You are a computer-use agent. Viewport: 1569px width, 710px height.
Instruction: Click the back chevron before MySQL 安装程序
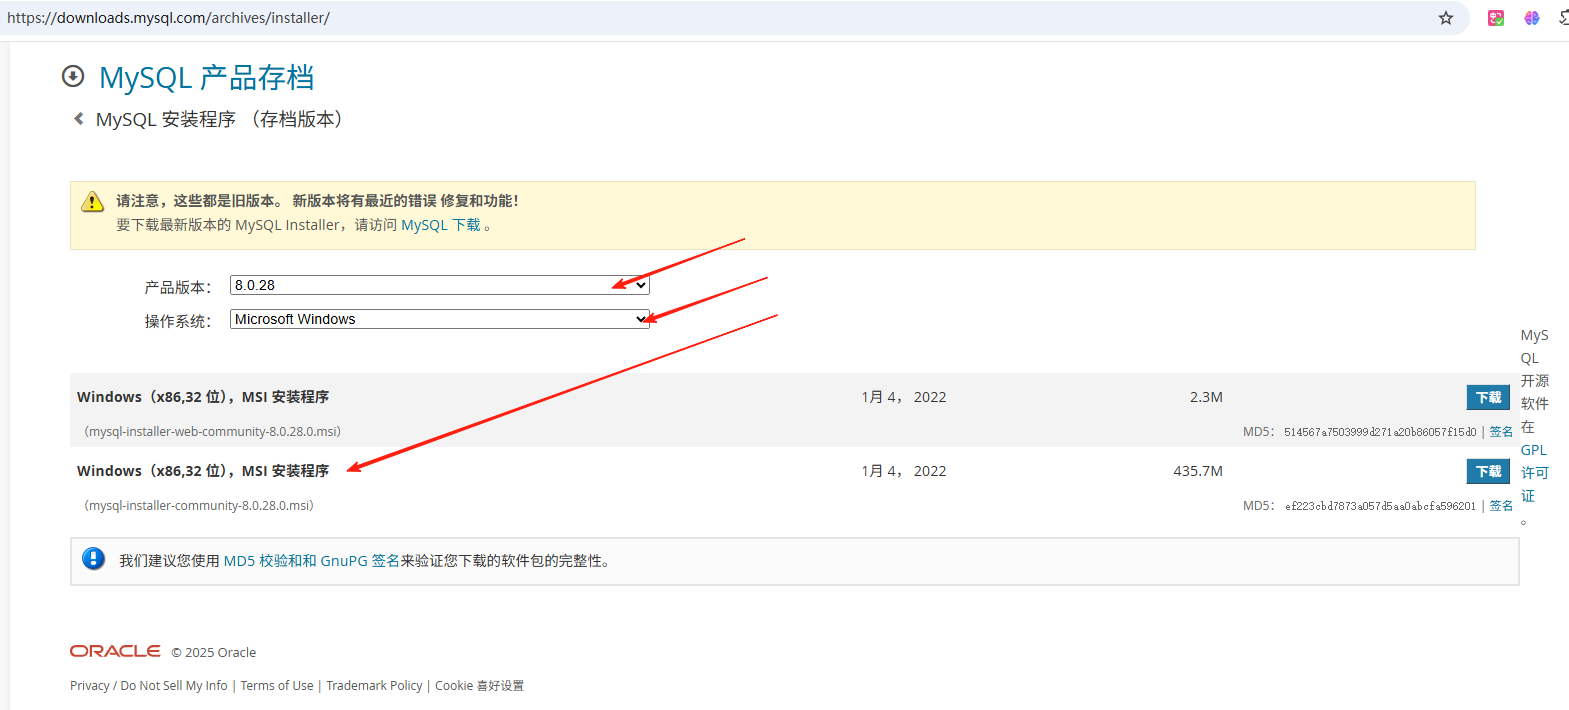(78, 119)
